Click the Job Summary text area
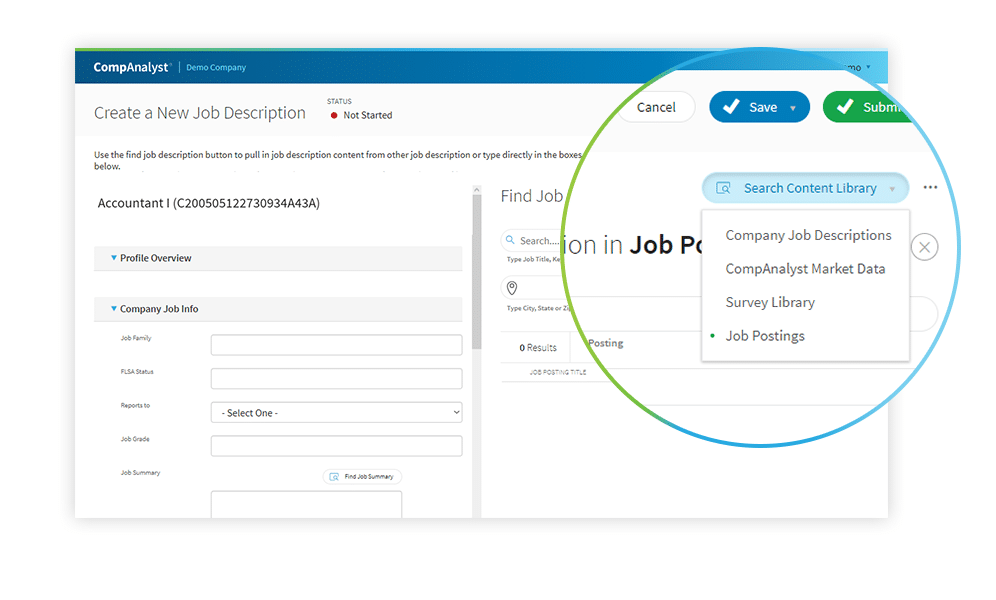 [306, 504]
